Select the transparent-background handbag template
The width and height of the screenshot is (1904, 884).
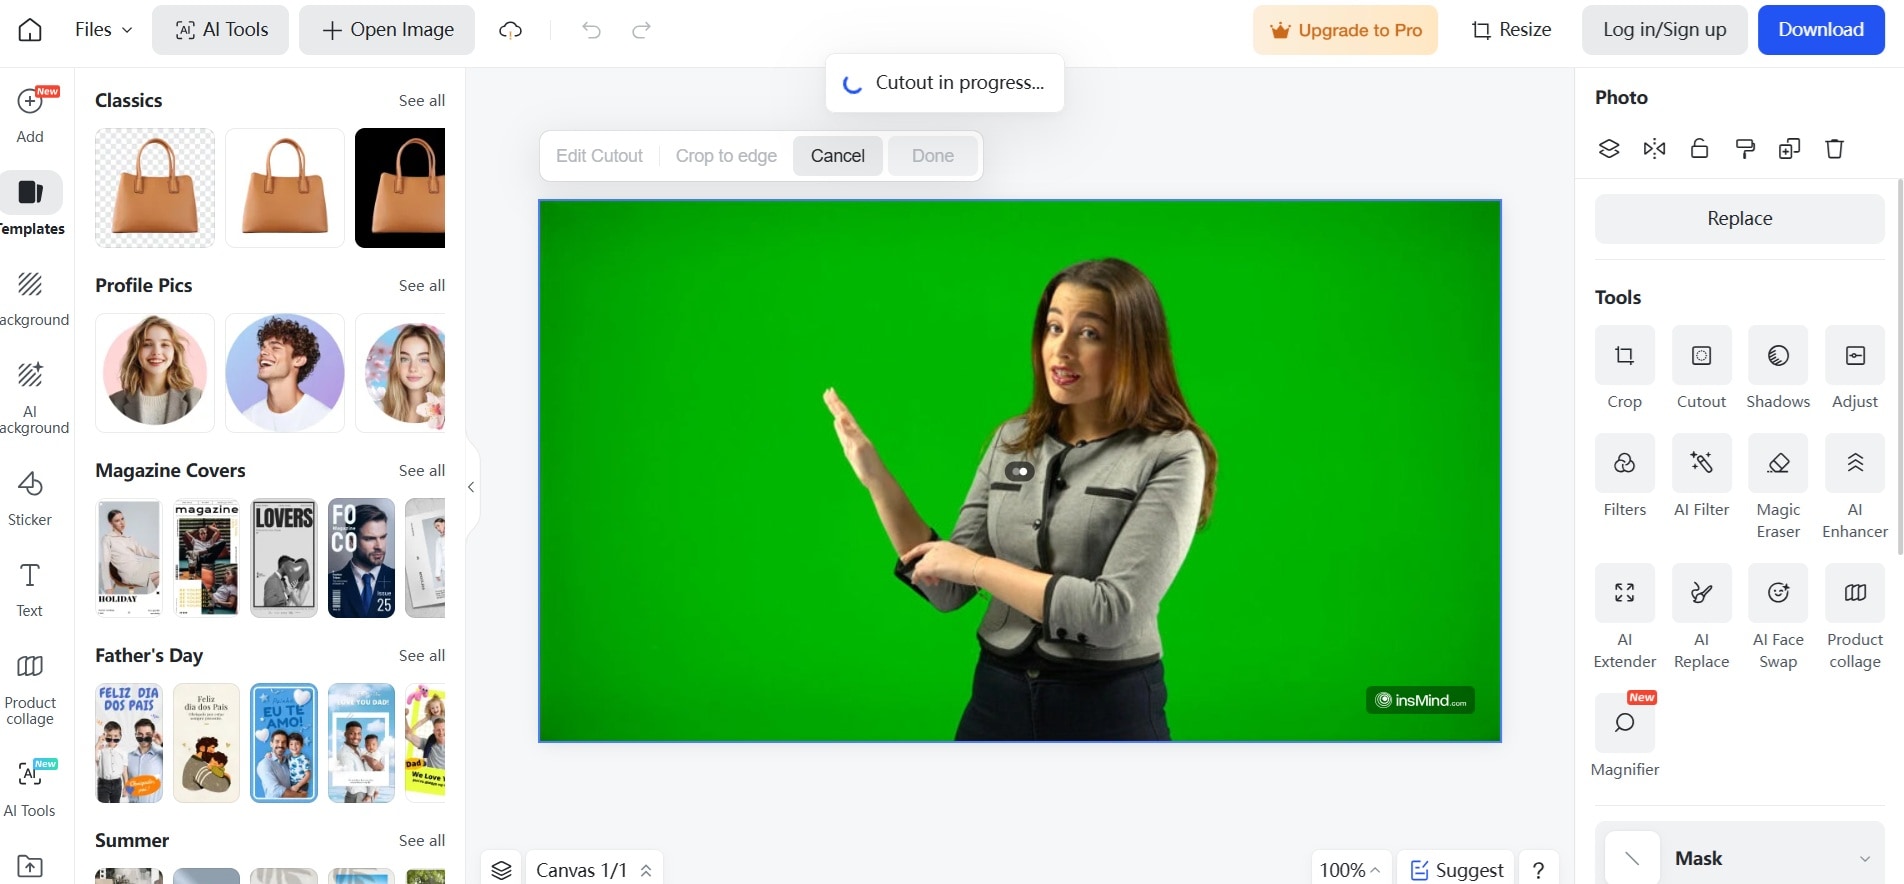[x=155, y=188]
